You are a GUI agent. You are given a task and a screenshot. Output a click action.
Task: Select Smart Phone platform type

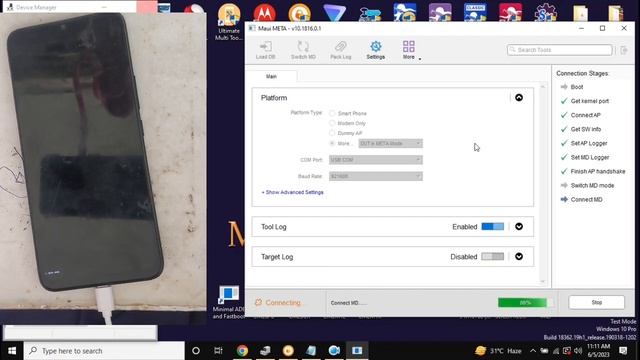(x=332, y=113)
